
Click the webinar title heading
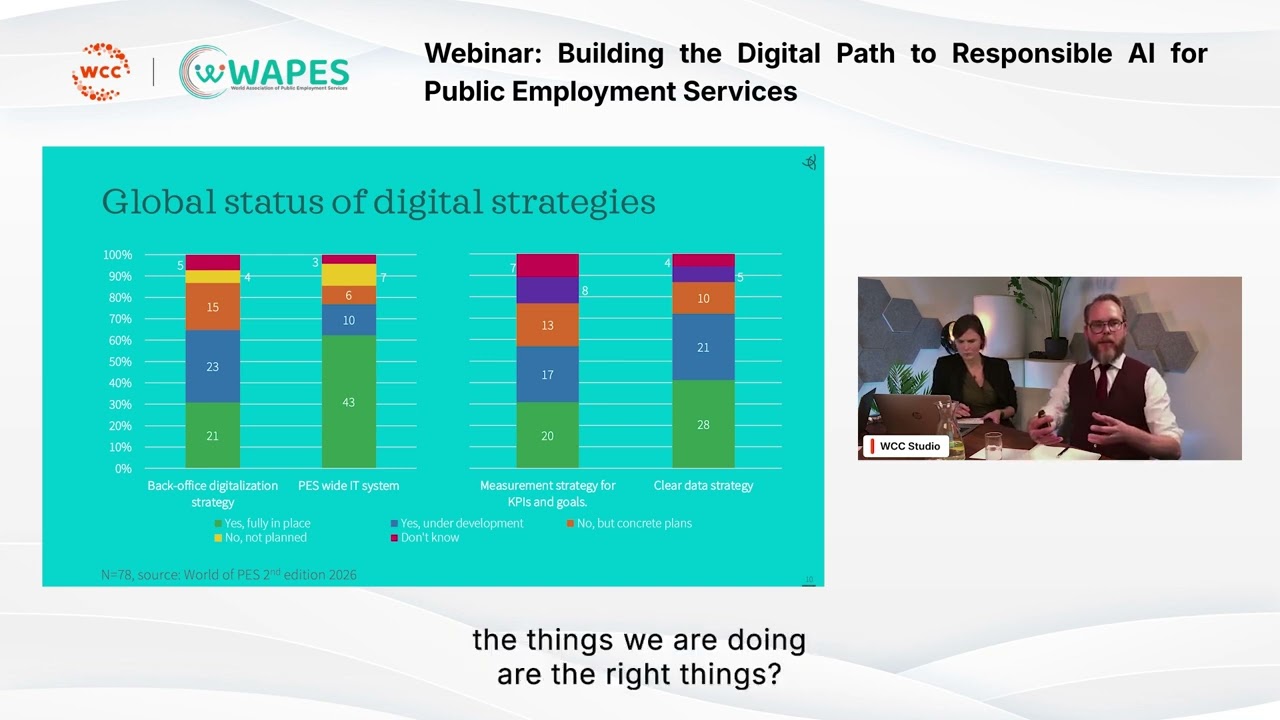tap(815, 72)
